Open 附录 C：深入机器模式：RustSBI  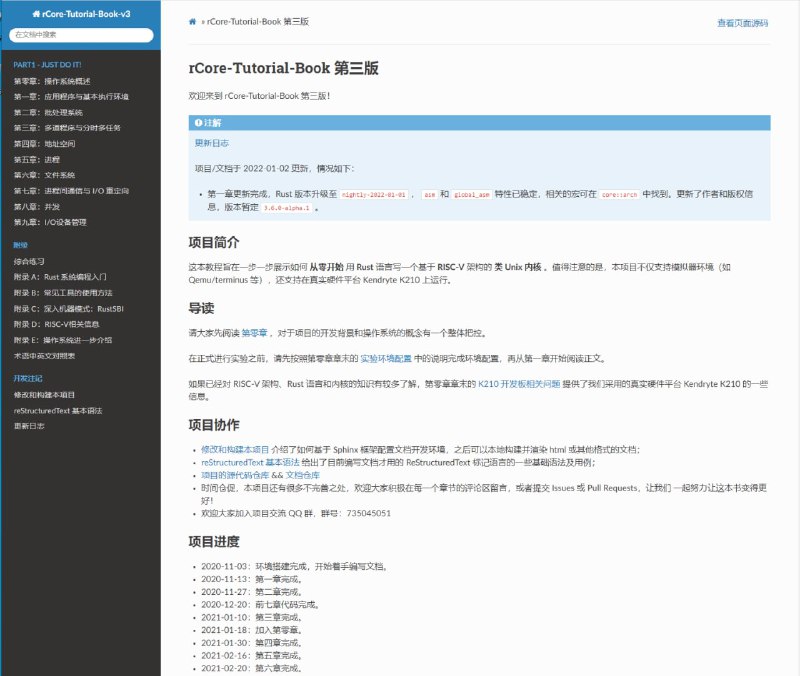click(68, 309)
